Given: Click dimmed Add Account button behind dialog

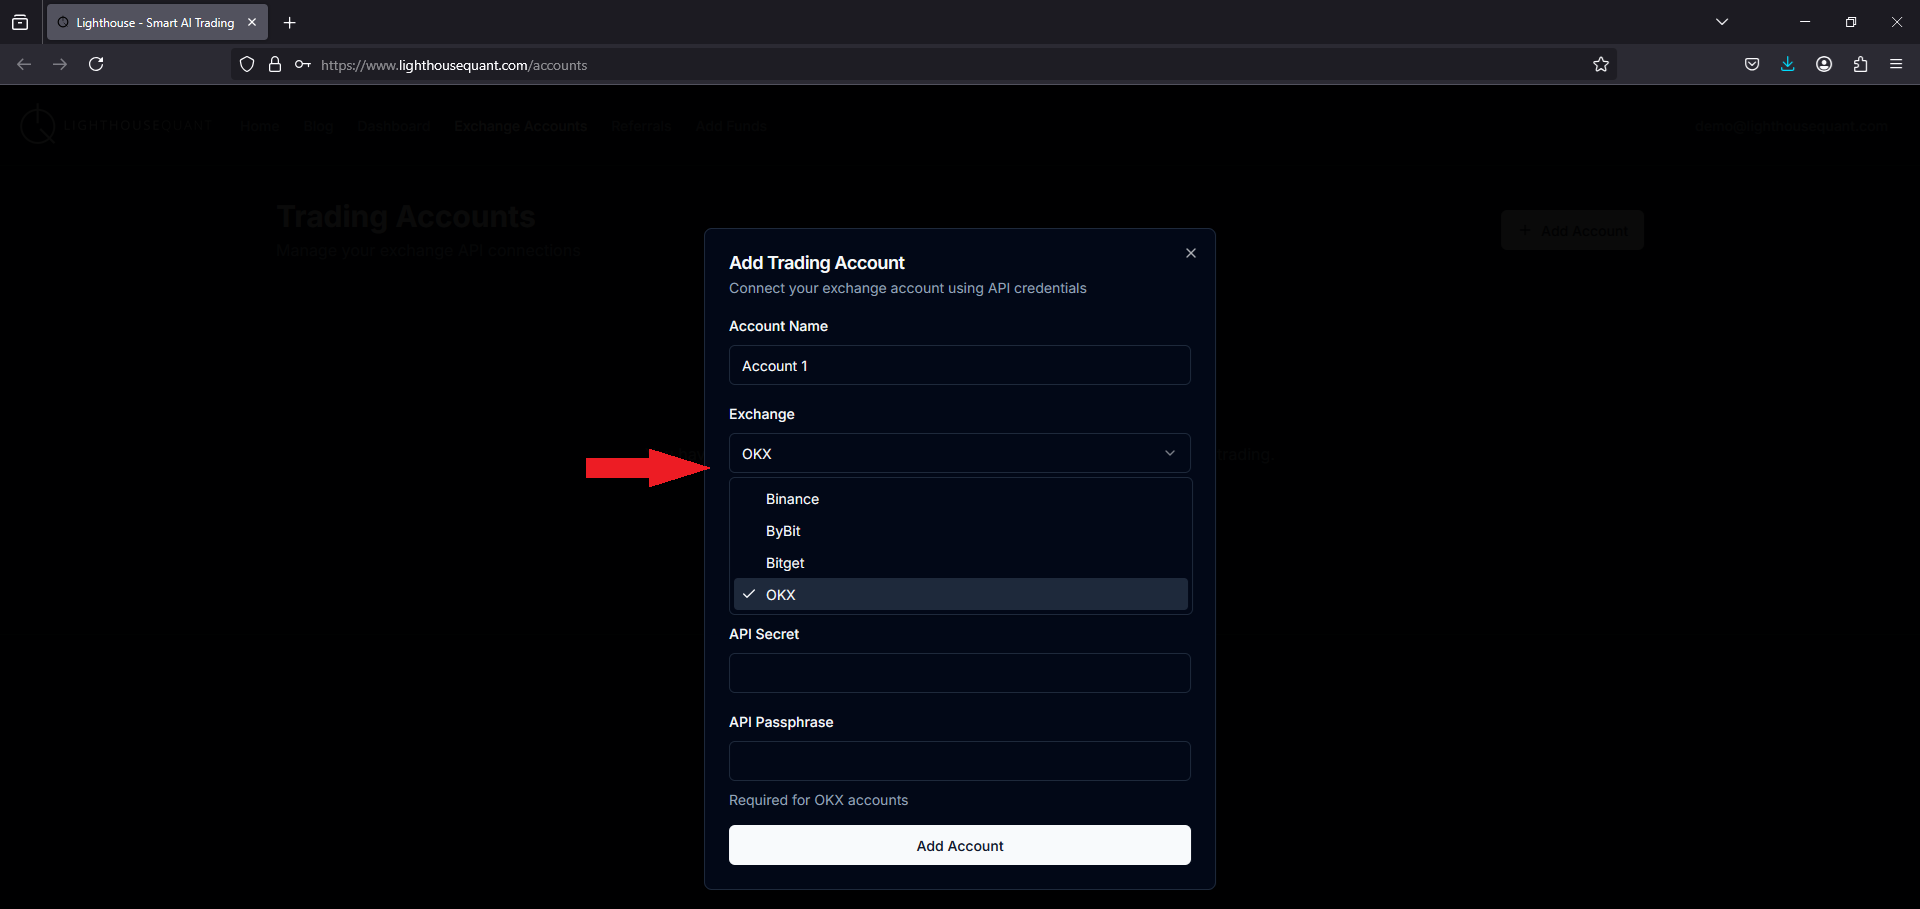Looking at the screenshot, I should [x=1572, y=230].
